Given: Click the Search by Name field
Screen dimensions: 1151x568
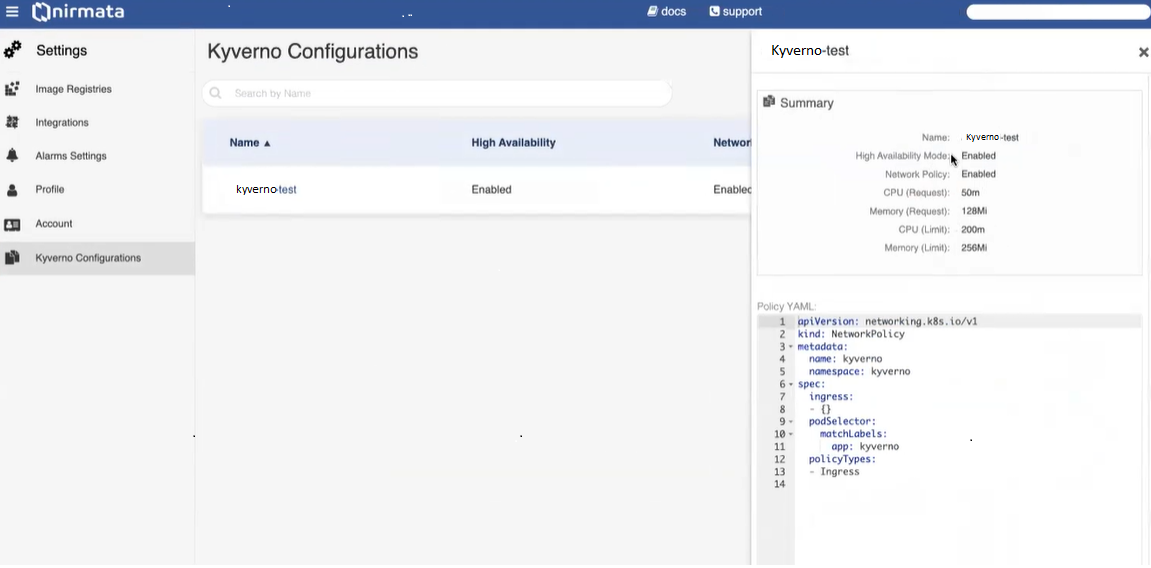Looking at the screenshot, I should (x=437, y=93).
